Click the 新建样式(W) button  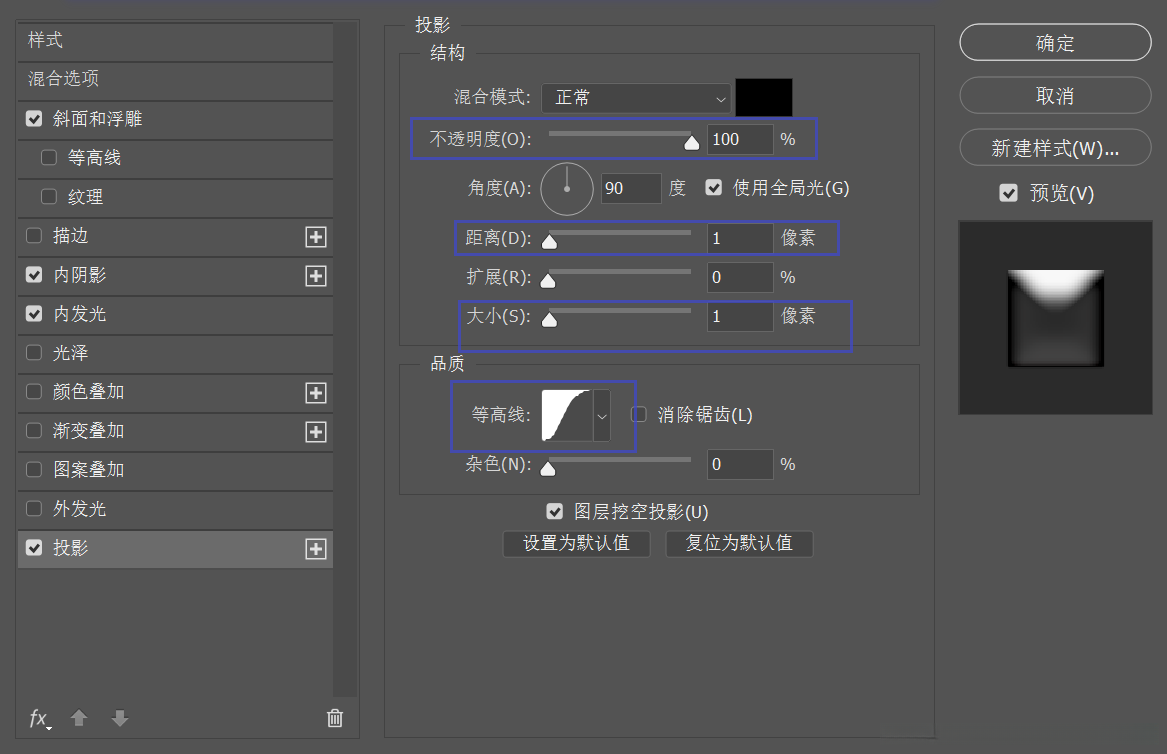coord(1054,147)
